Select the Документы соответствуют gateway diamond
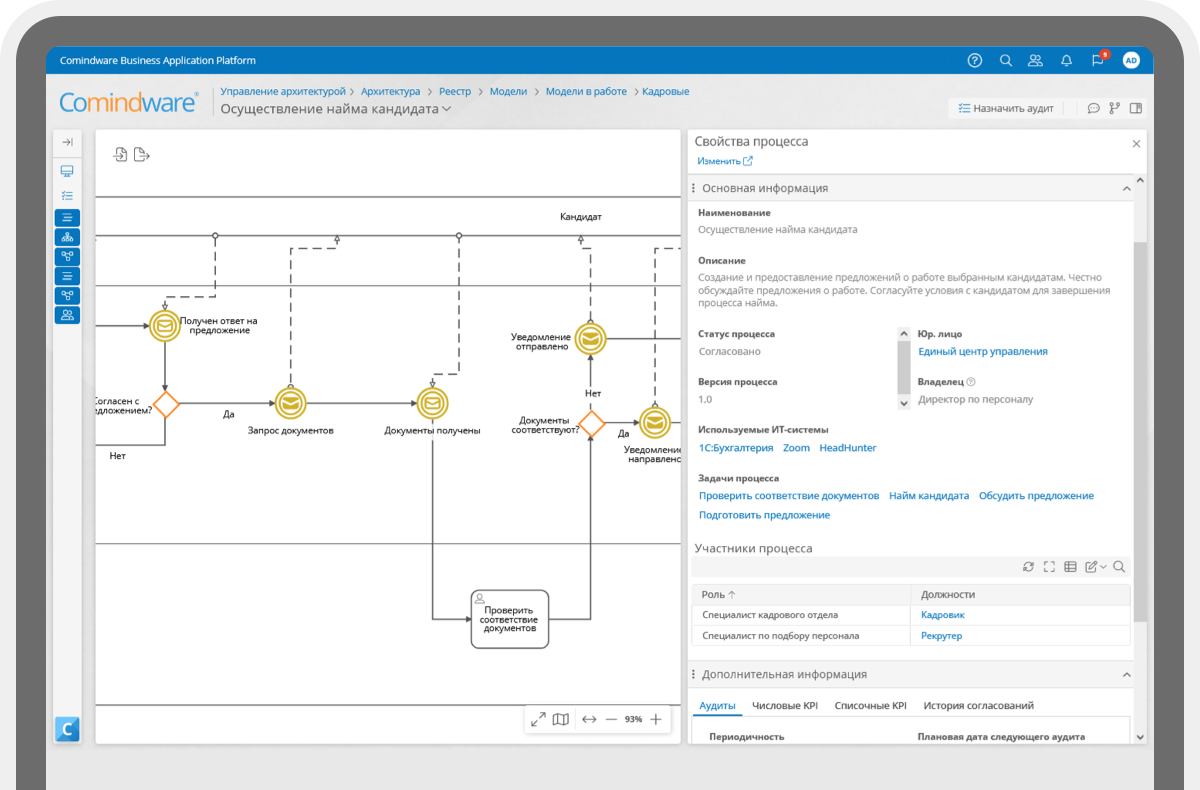 click(x=592, y=424)
